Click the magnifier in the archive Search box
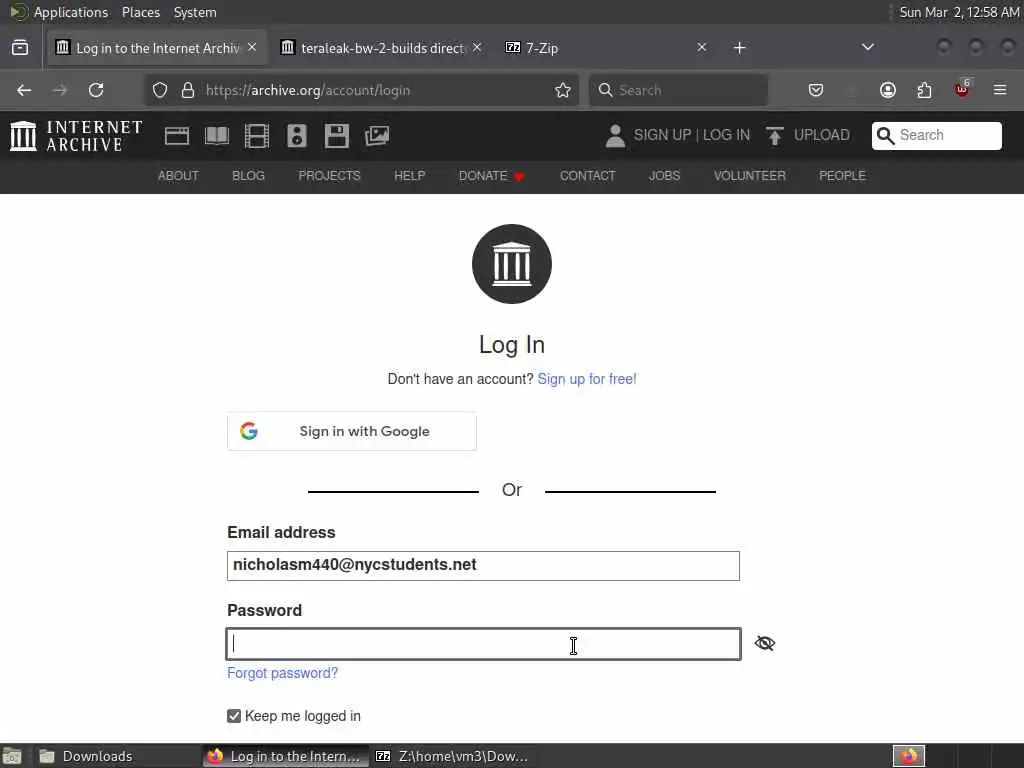Screen dimensions: 1024x768 coord(886,135)
